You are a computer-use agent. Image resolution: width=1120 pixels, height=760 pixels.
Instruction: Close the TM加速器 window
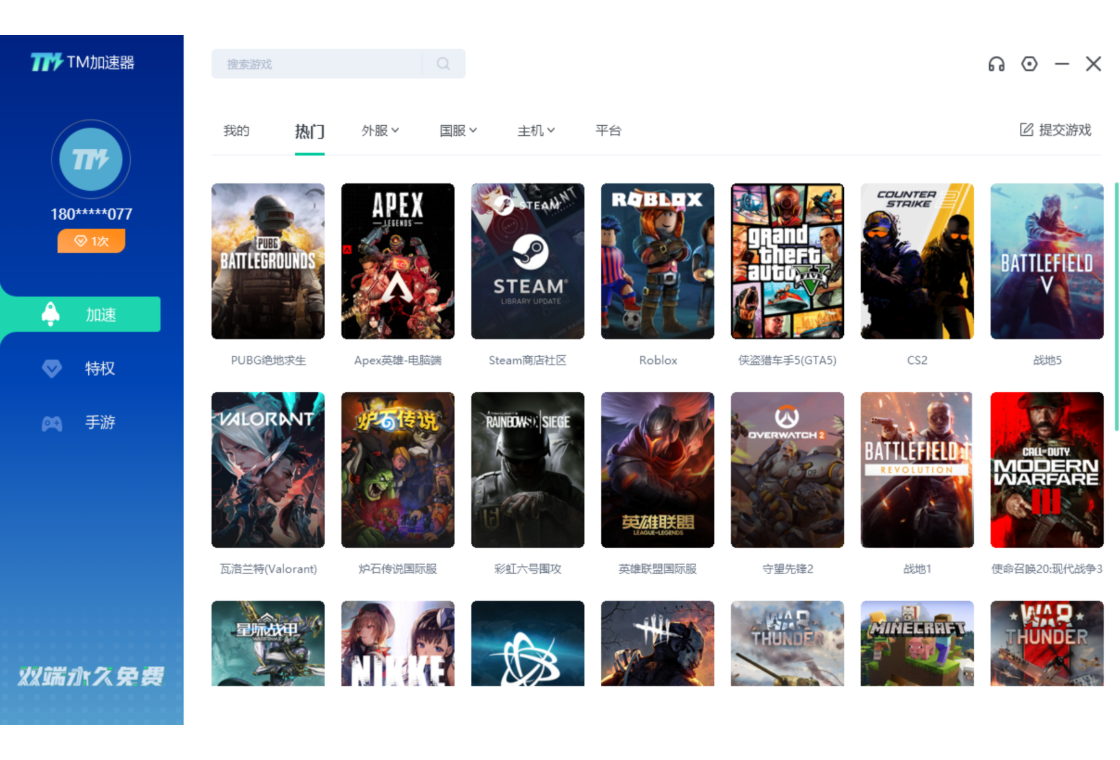(1093, 64)
